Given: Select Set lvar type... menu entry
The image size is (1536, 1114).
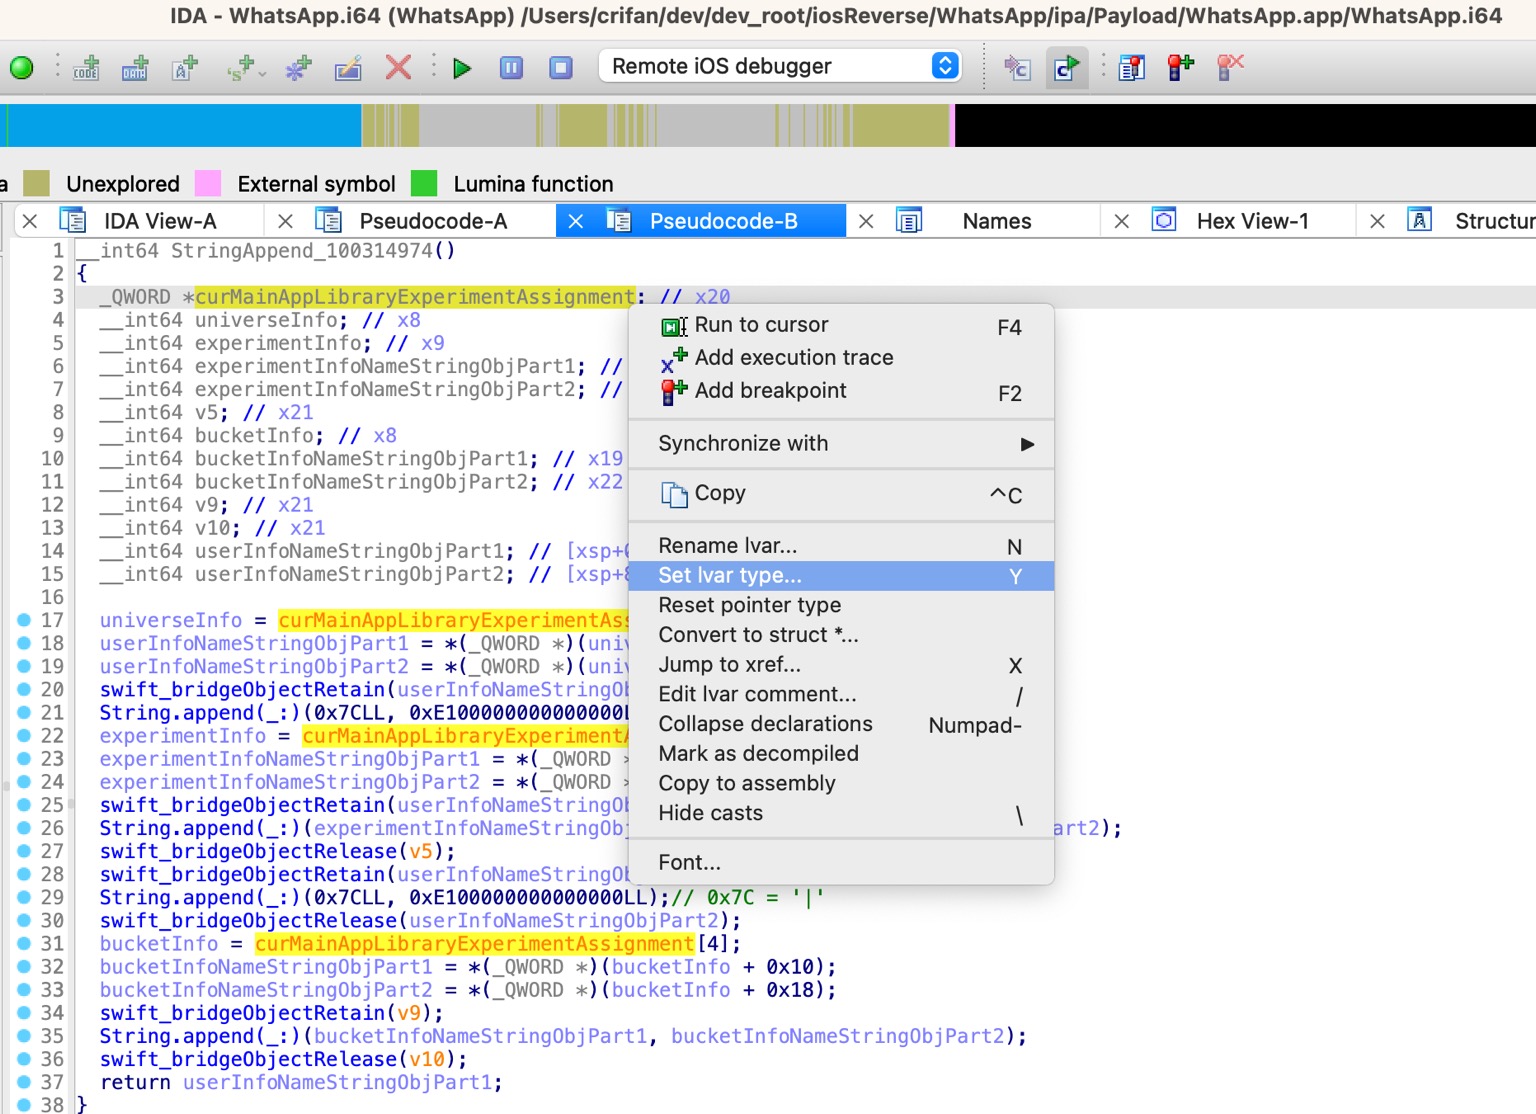Looking at the screenshot, I should 841,576.
